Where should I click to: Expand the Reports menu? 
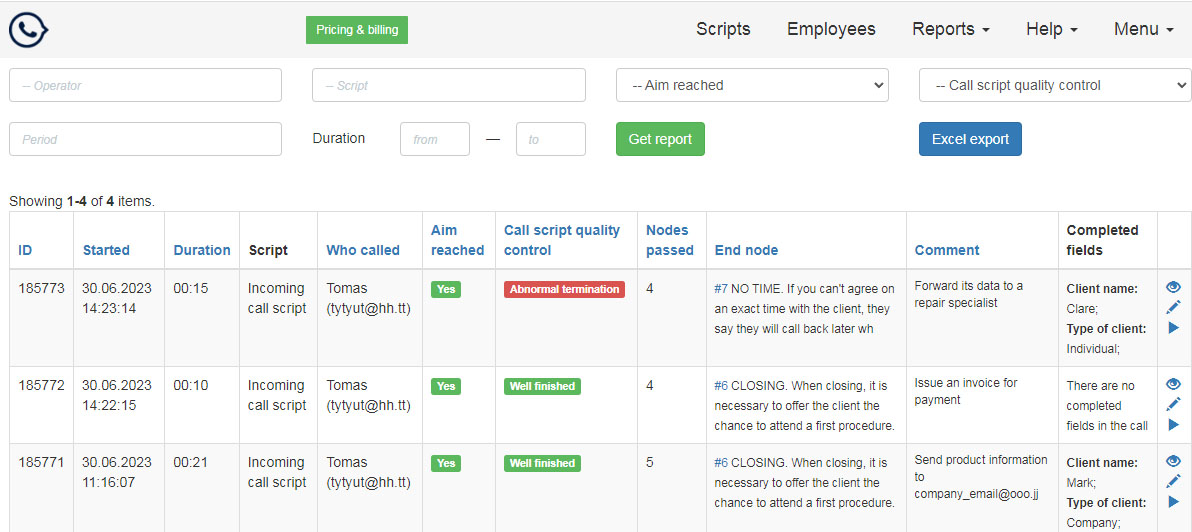pyautogui.click(x=950, y=29)
